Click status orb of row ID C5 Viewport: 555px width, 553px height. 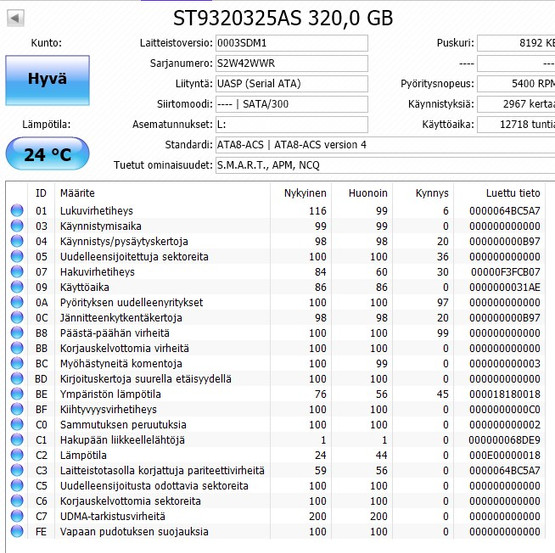17,485
